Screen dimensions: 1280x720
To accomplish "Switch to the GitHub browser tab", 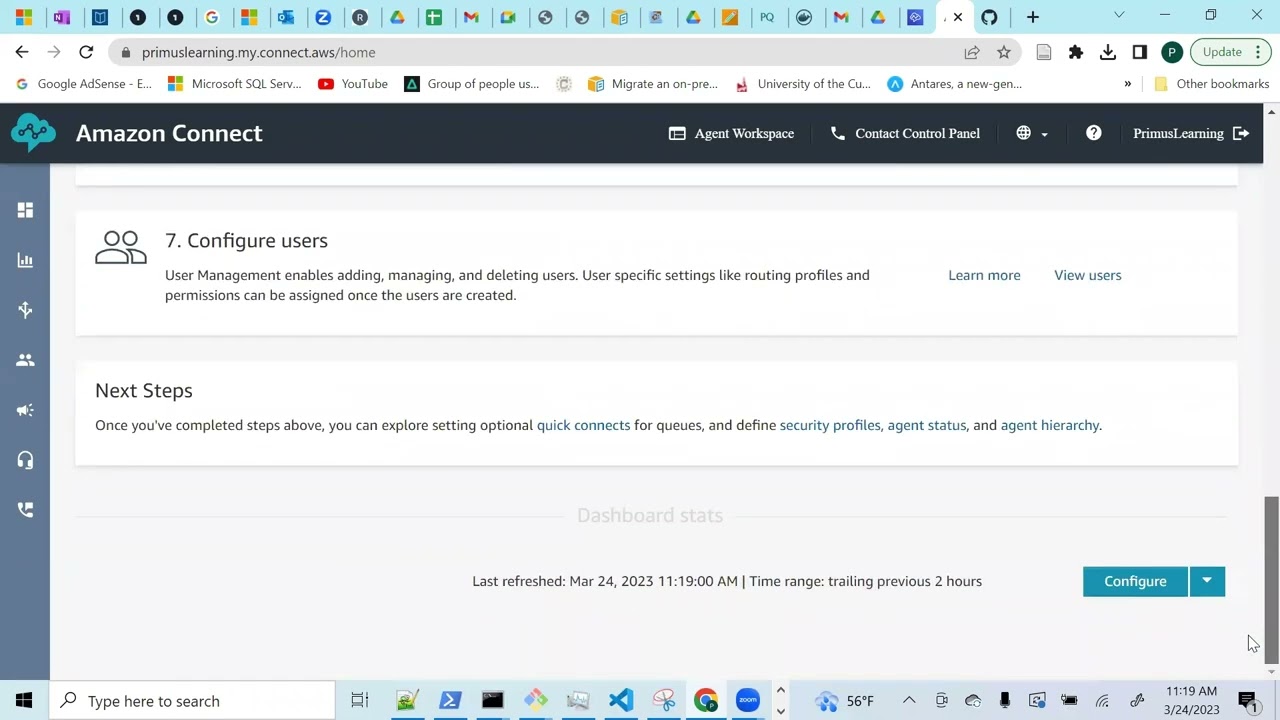I will (x=989, y=17).
